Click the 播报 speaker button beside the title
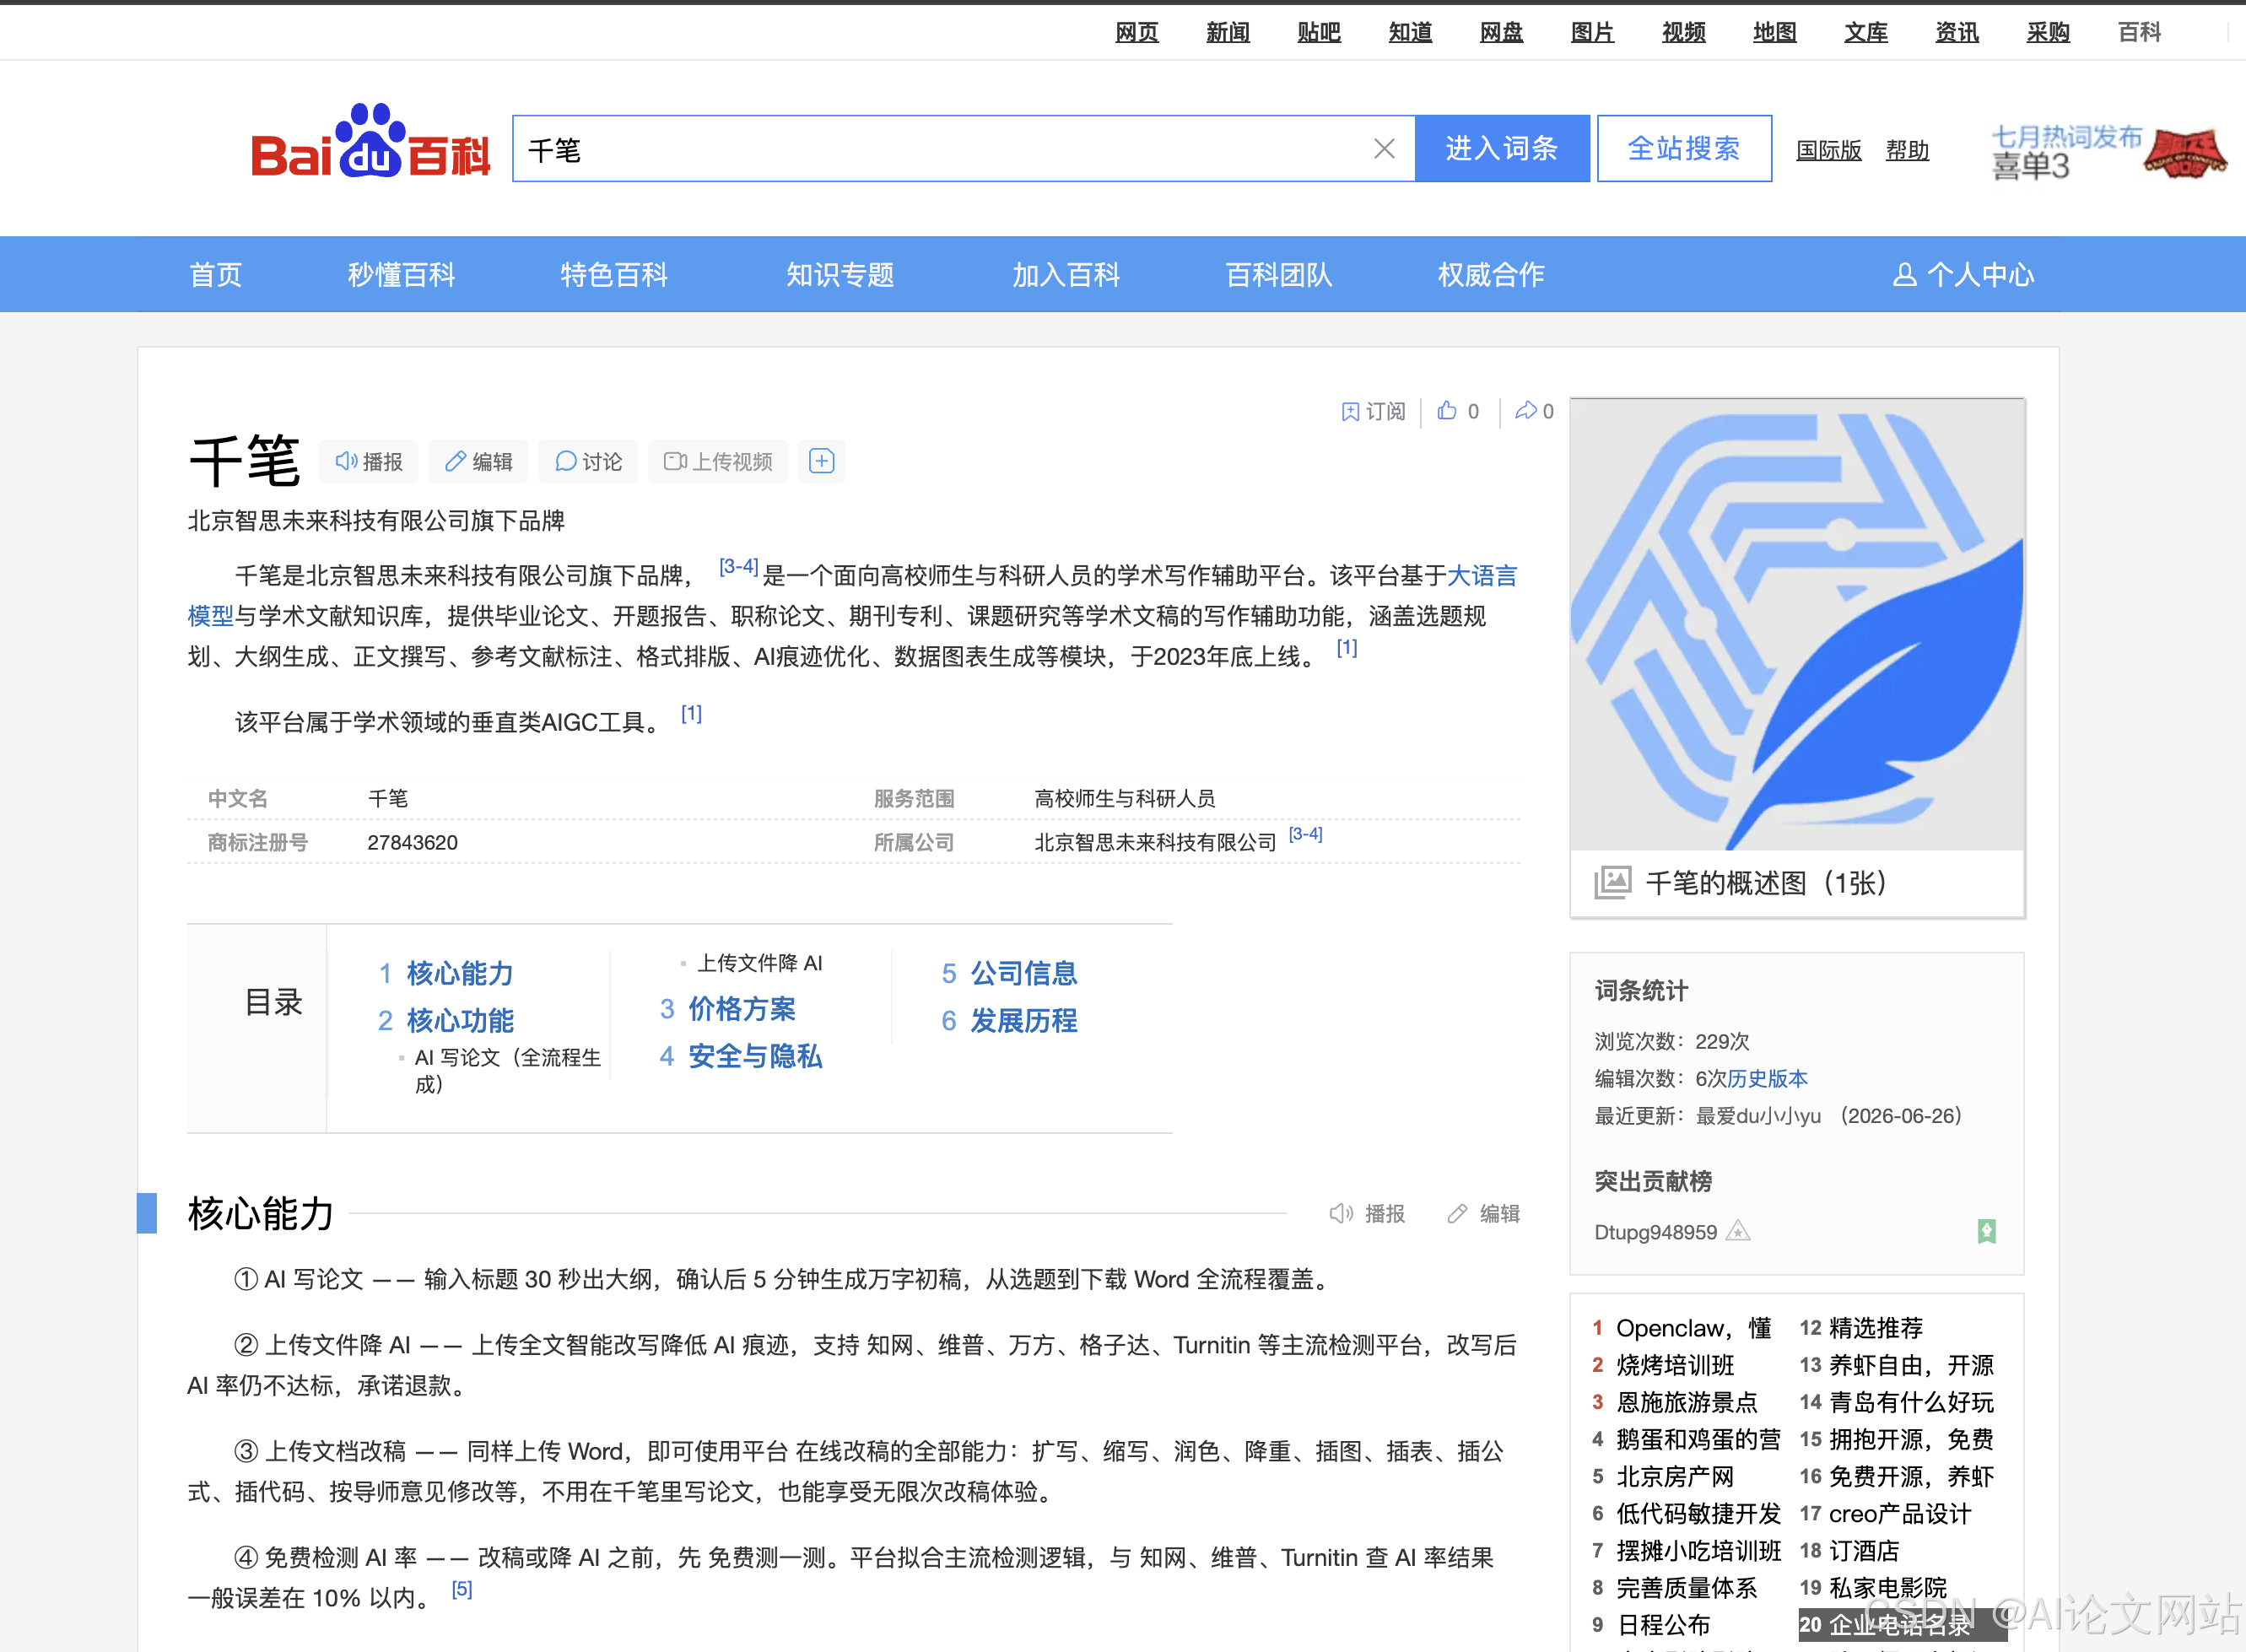The height and width of the screenshot is (1652, 2246). click(x=368, y=461)
